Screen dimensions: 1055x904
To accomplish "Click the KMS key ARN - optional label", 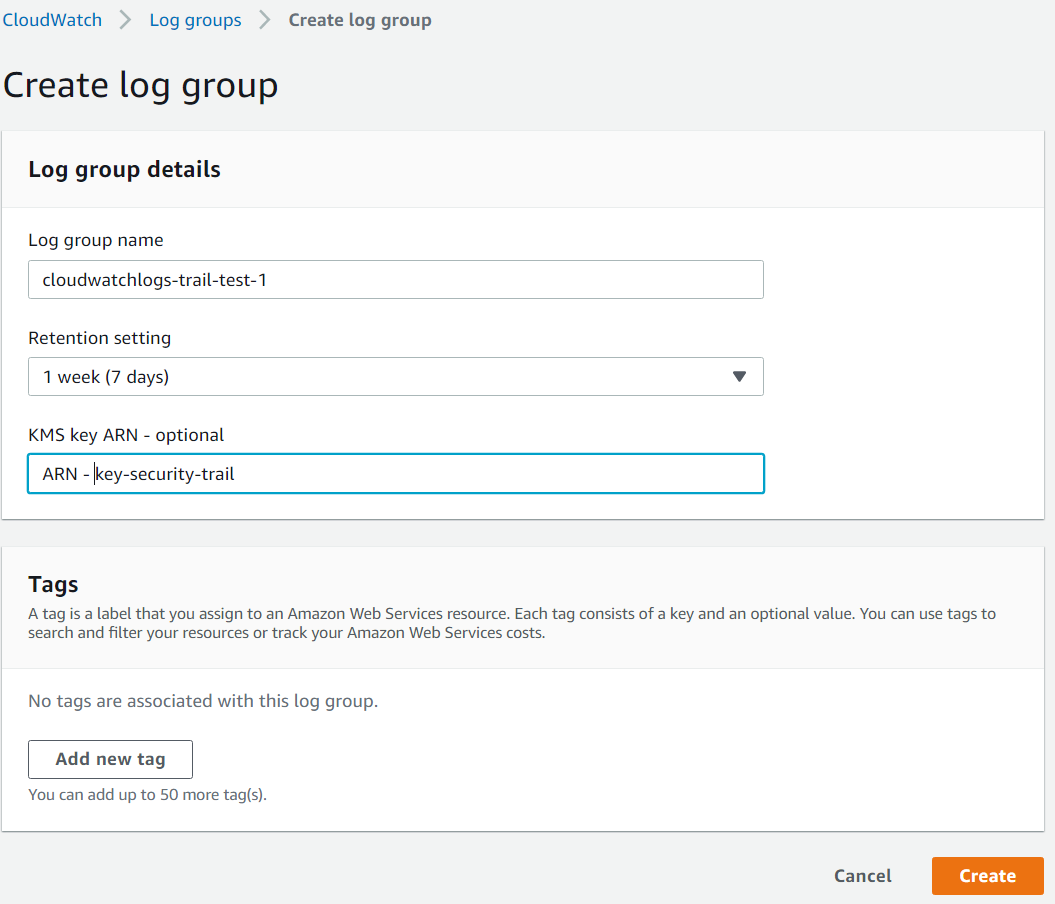I will coord(126,435).
